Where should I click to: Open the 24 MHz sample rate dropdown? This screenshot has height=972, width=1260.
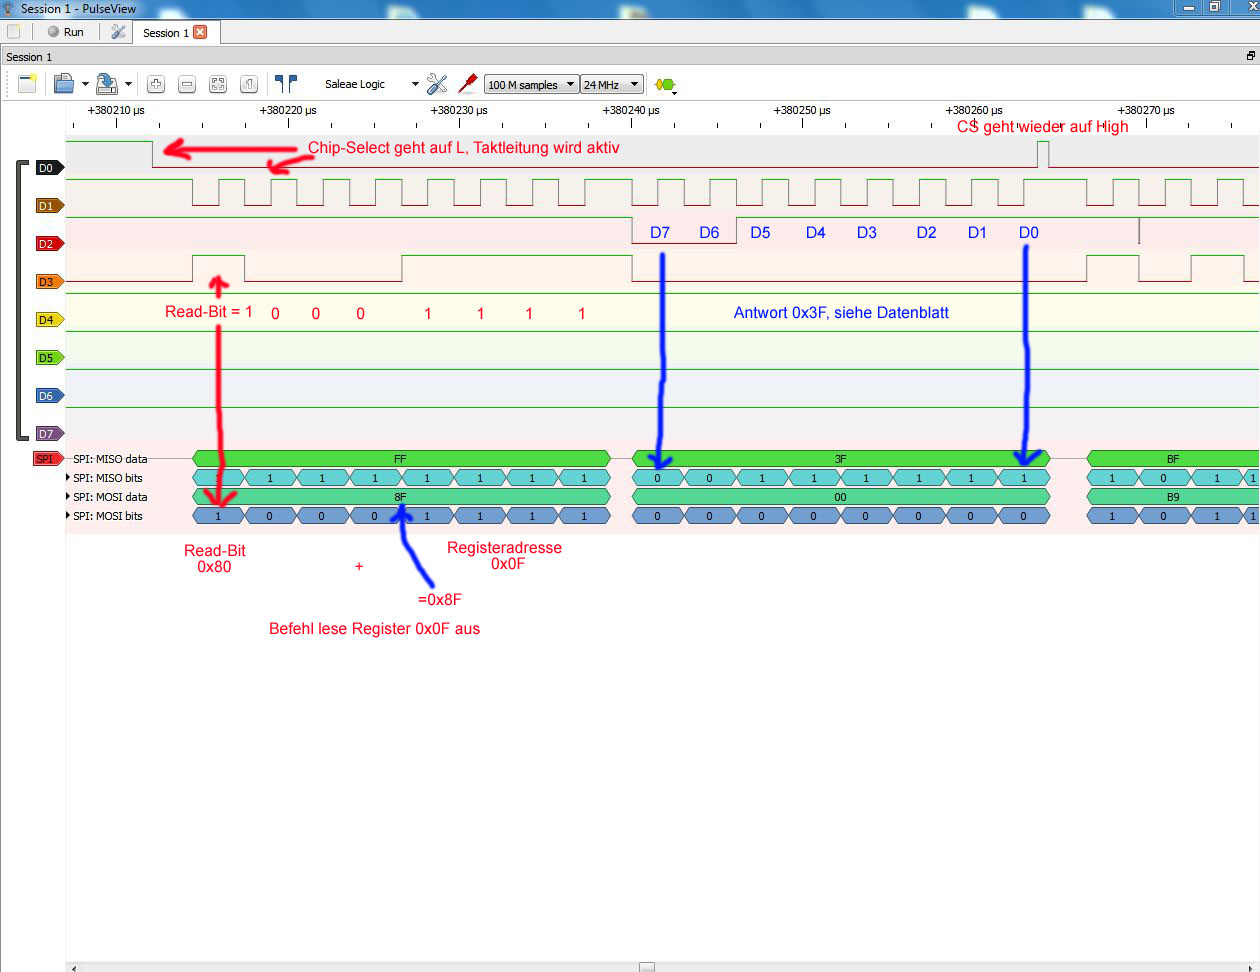click(x=611, y=85)
